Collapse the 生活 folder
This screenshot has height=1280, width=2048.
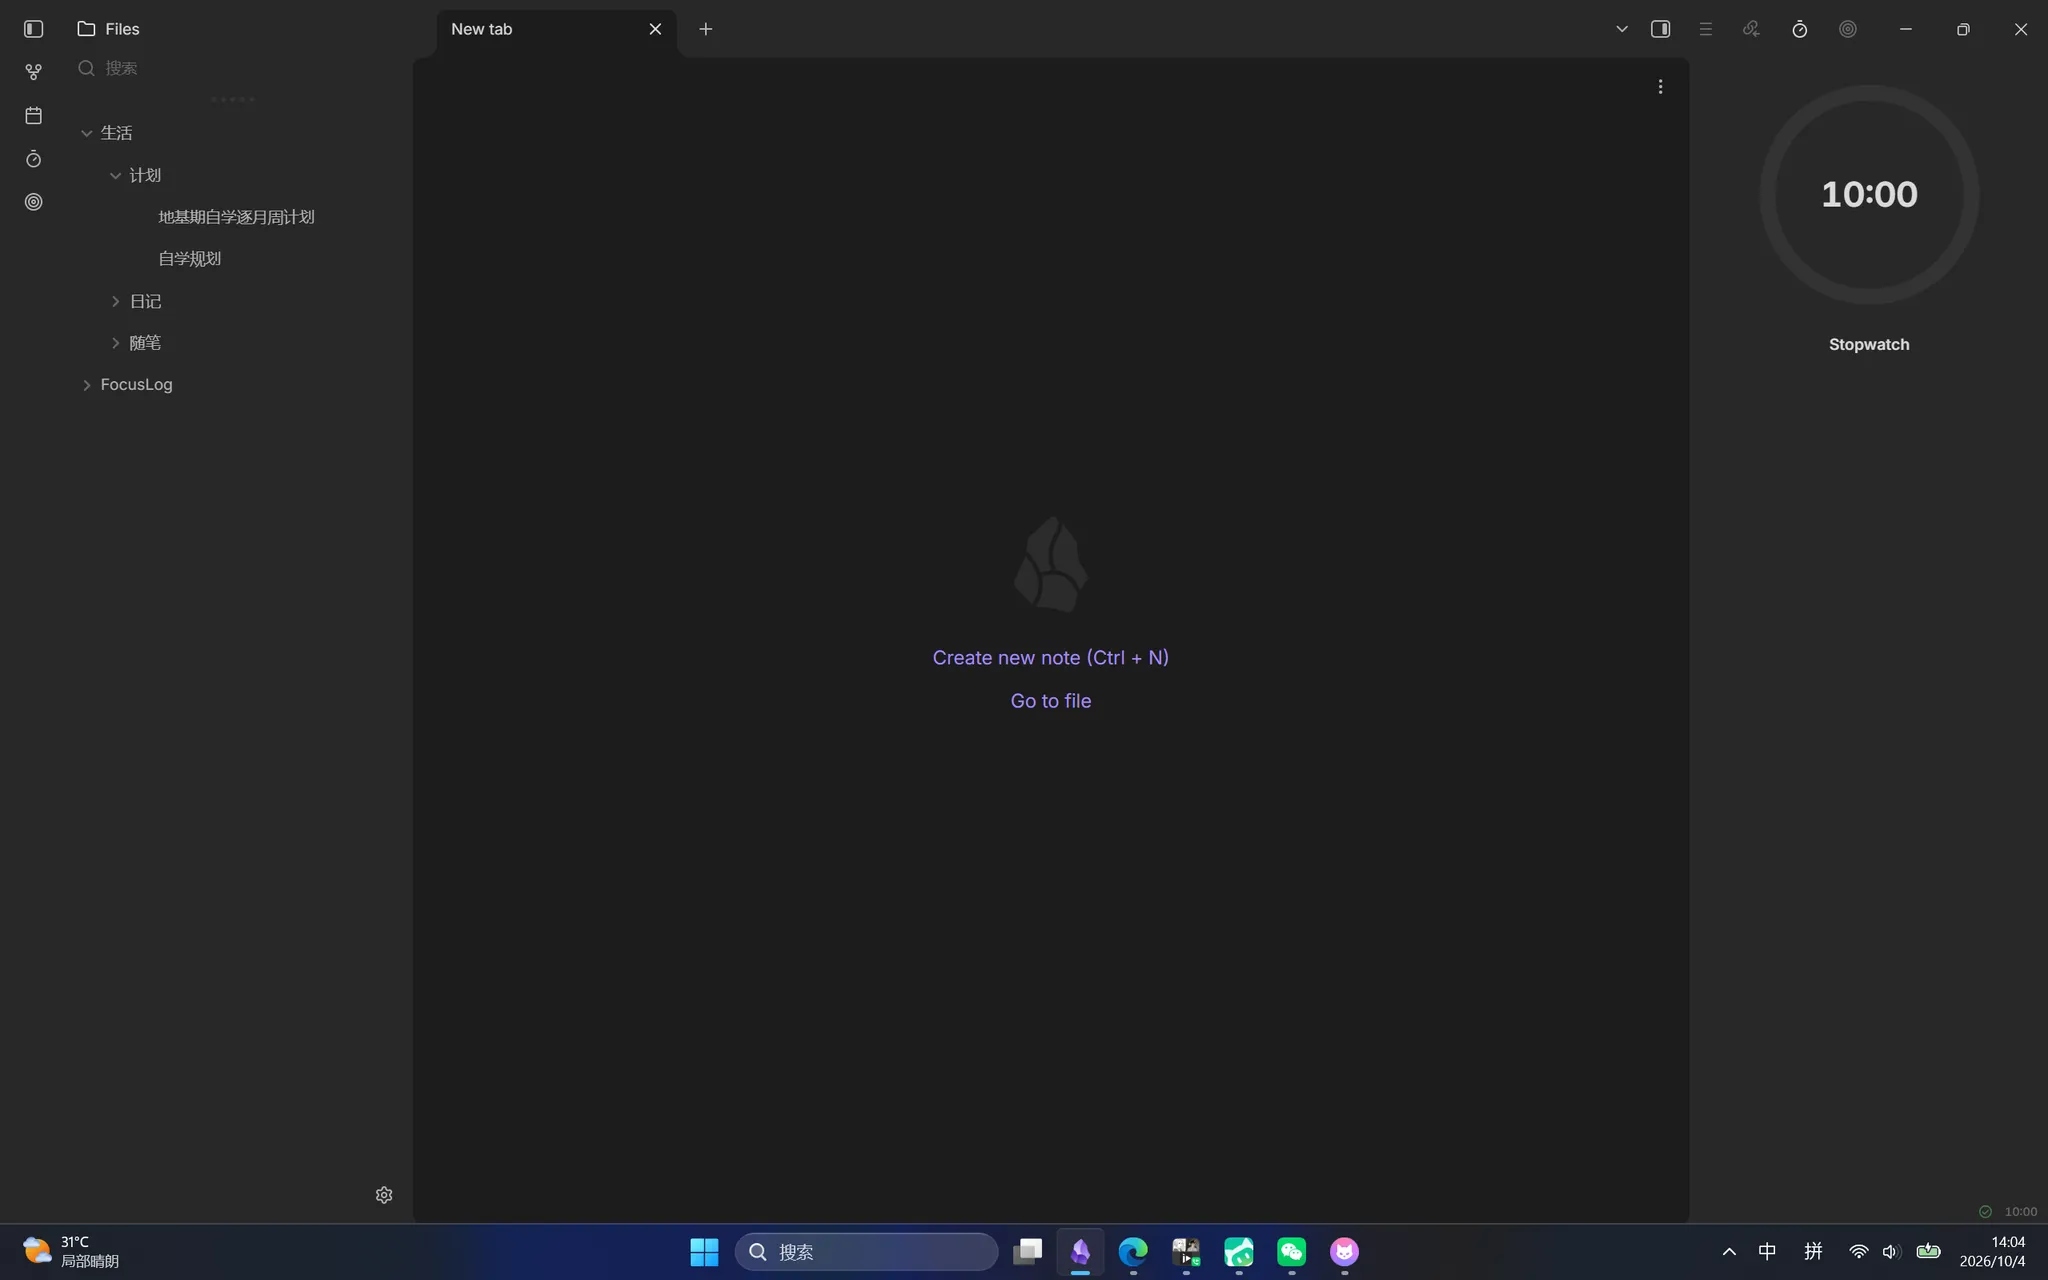(87, 133)
